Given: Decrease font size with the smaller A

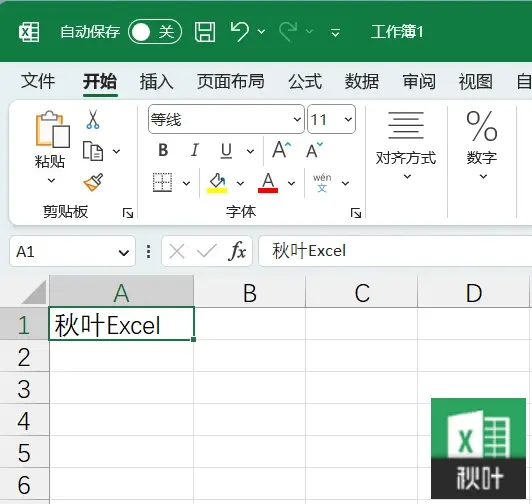Looking at the screenshot, I should (314, 150).
